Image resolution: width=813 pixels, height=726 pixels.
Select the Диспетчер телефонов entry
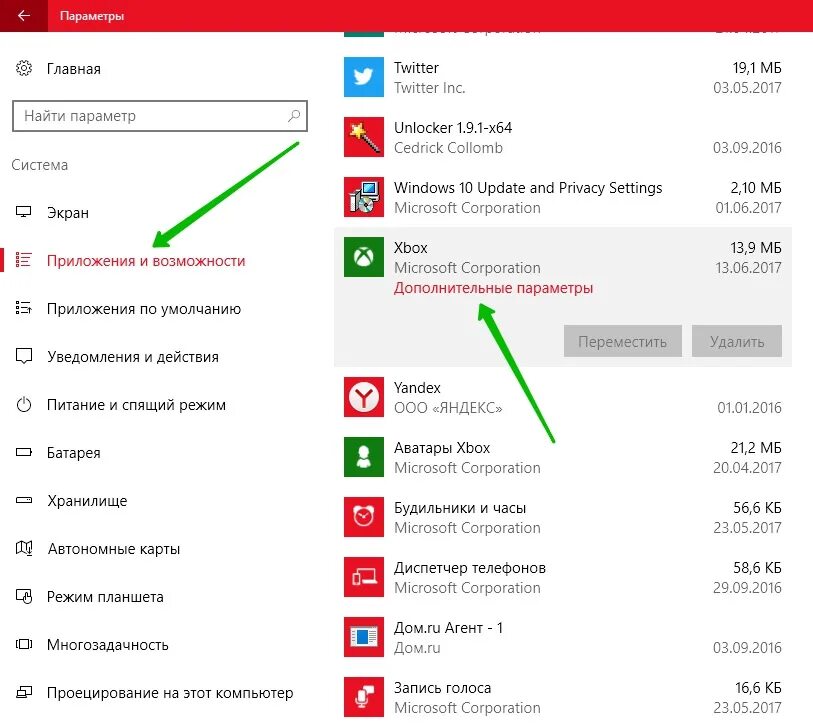tap(470, 568)
